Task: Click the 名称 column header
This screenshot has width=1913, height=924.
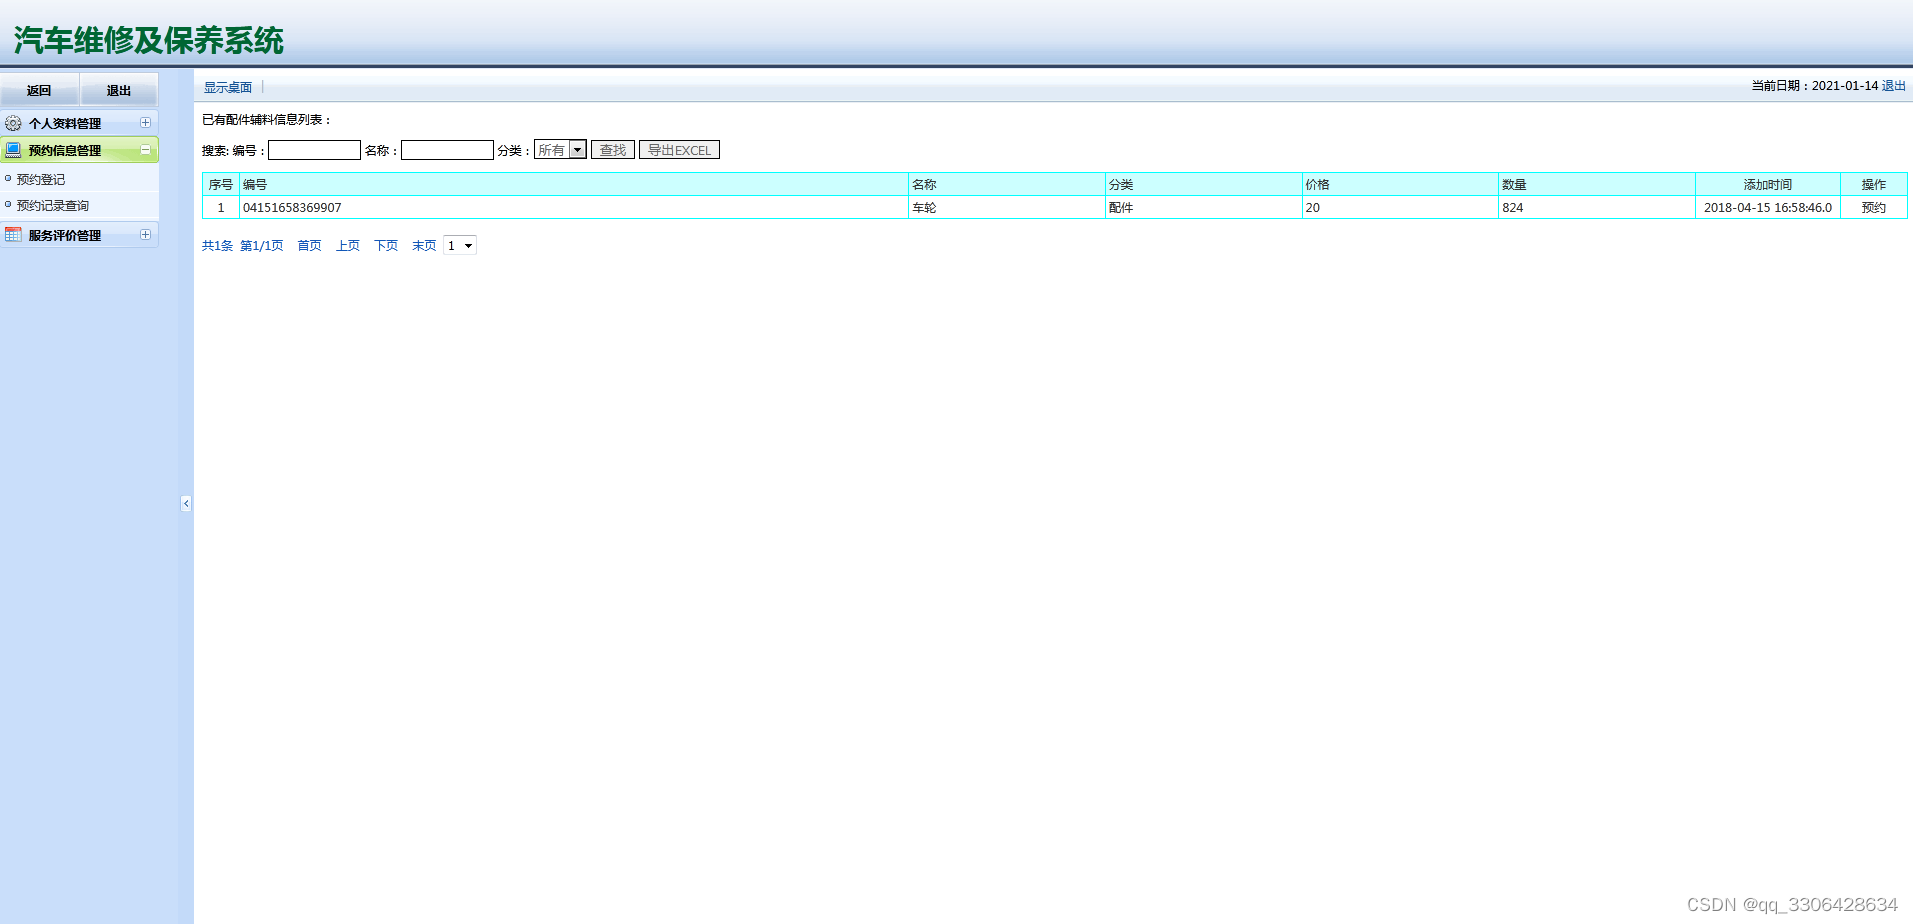Action: point(1007,185)
